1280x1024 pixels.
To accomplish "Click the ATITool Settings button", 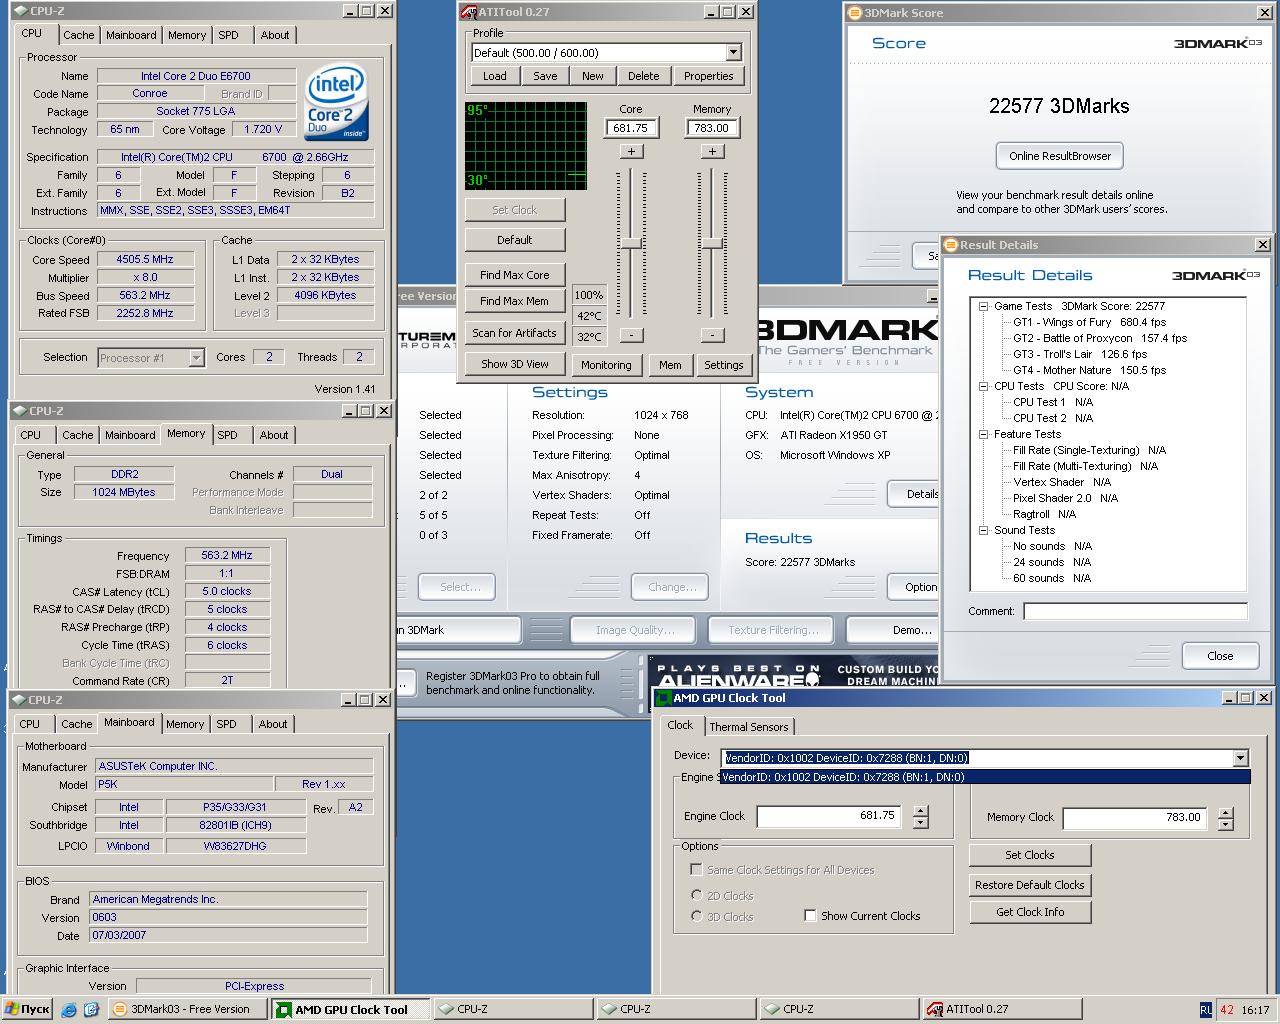I will tap(723, 365).
